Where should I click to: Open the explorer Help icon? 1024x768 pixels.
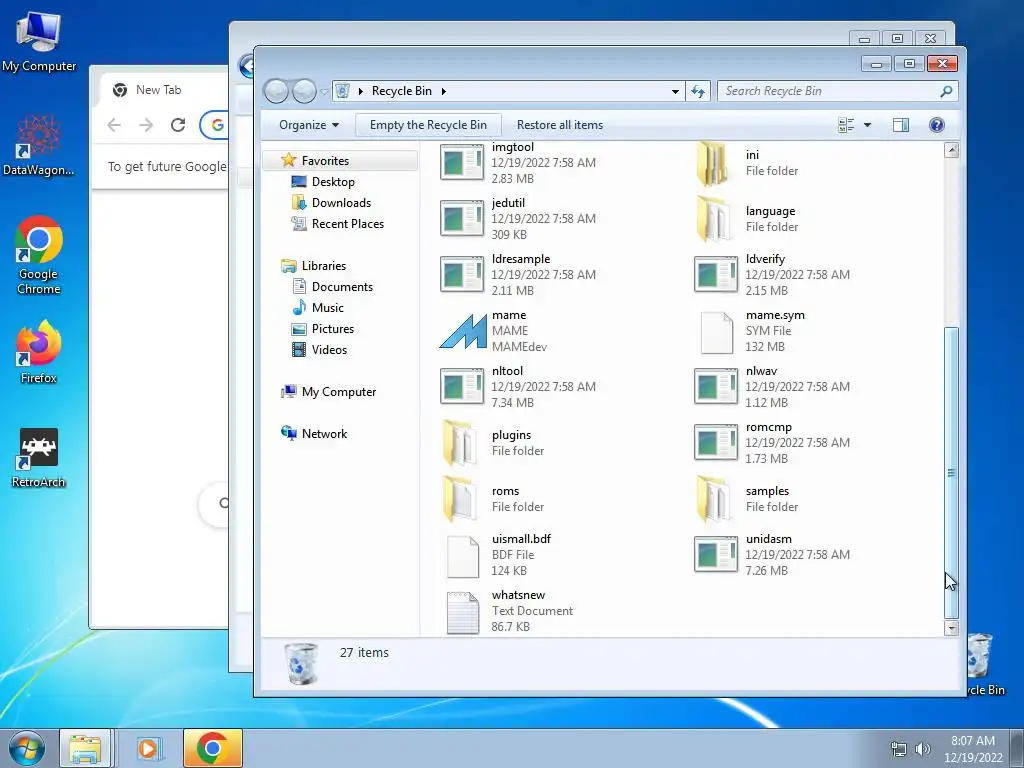[x=936, y=125]
